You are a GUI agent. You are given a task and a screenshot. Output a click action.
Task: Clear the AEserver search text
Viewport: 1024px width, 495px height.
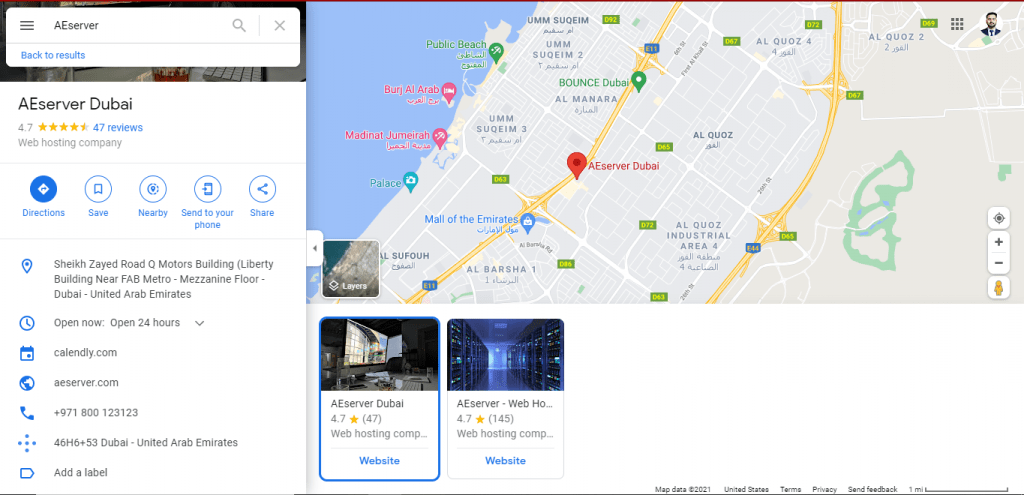click(x=280, y=25)
